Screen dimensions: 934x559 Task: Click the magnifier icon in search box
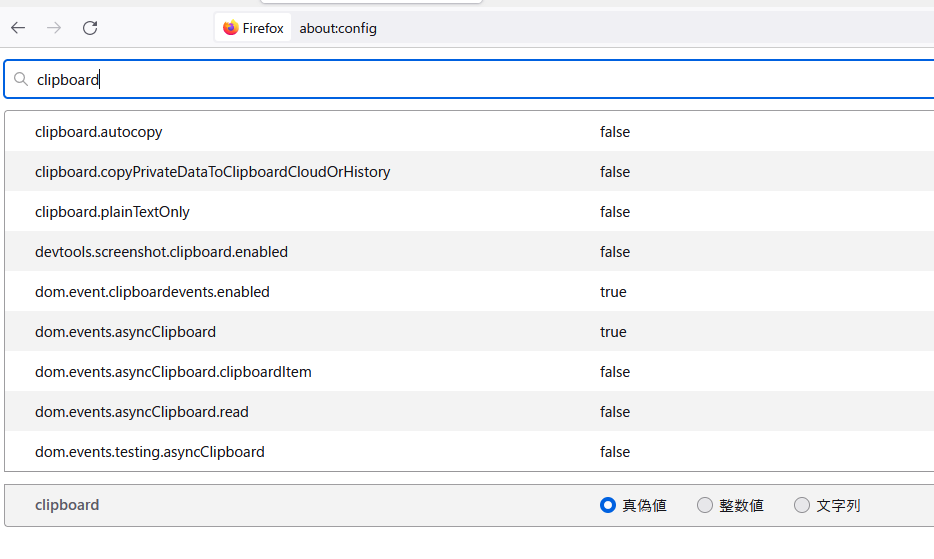tap(21, 79)
